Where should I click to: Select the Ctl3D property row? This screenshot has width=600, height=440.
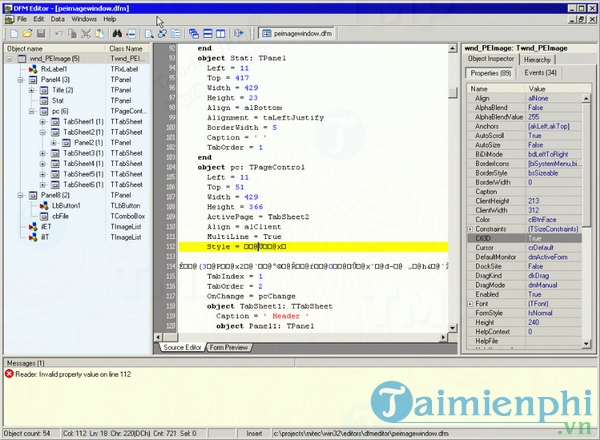tap(524, 238)
